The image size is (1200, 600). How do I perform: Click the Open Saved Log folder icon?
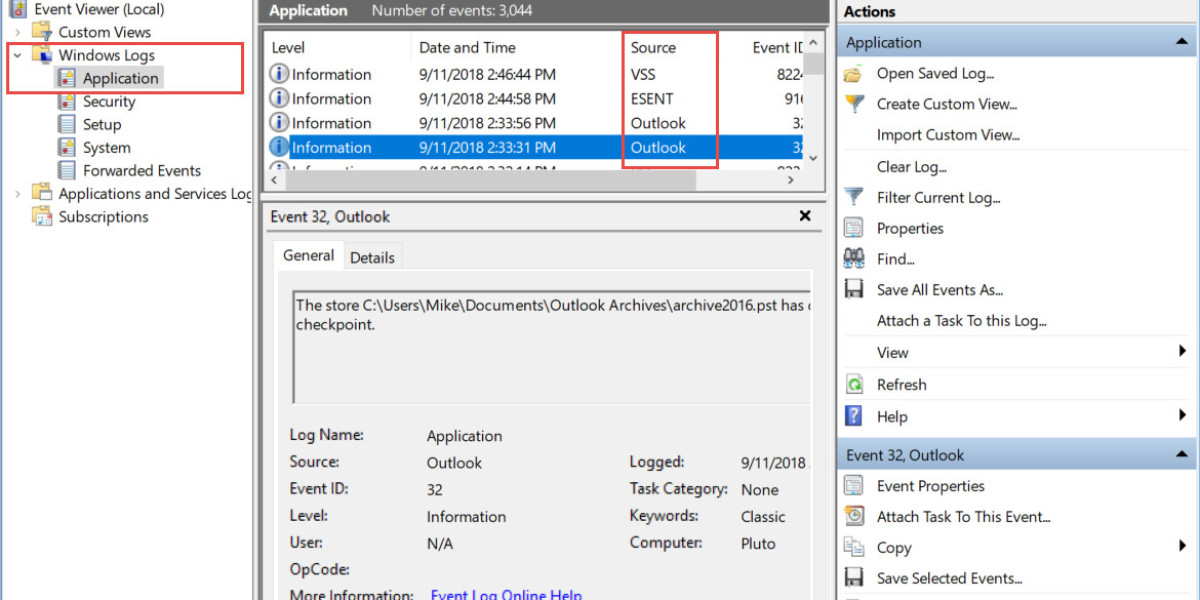click(x=853, y=74)
